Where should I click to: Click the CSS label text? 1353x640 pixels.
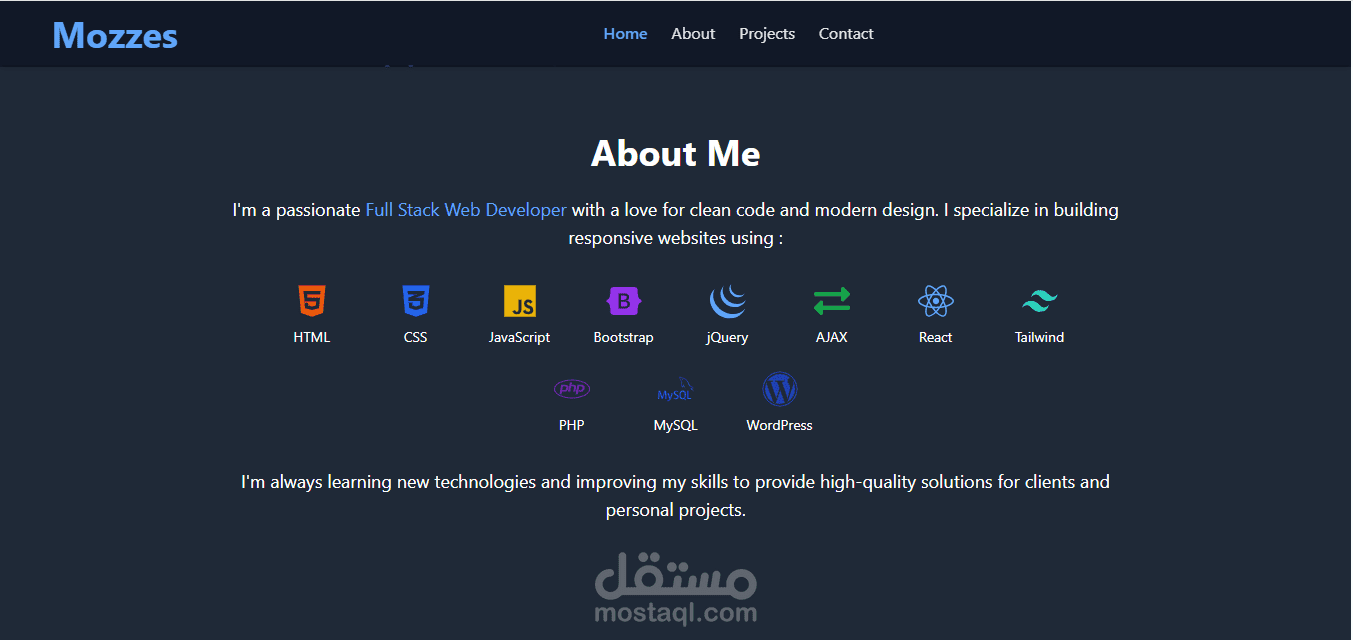click(x=416, y=337)
